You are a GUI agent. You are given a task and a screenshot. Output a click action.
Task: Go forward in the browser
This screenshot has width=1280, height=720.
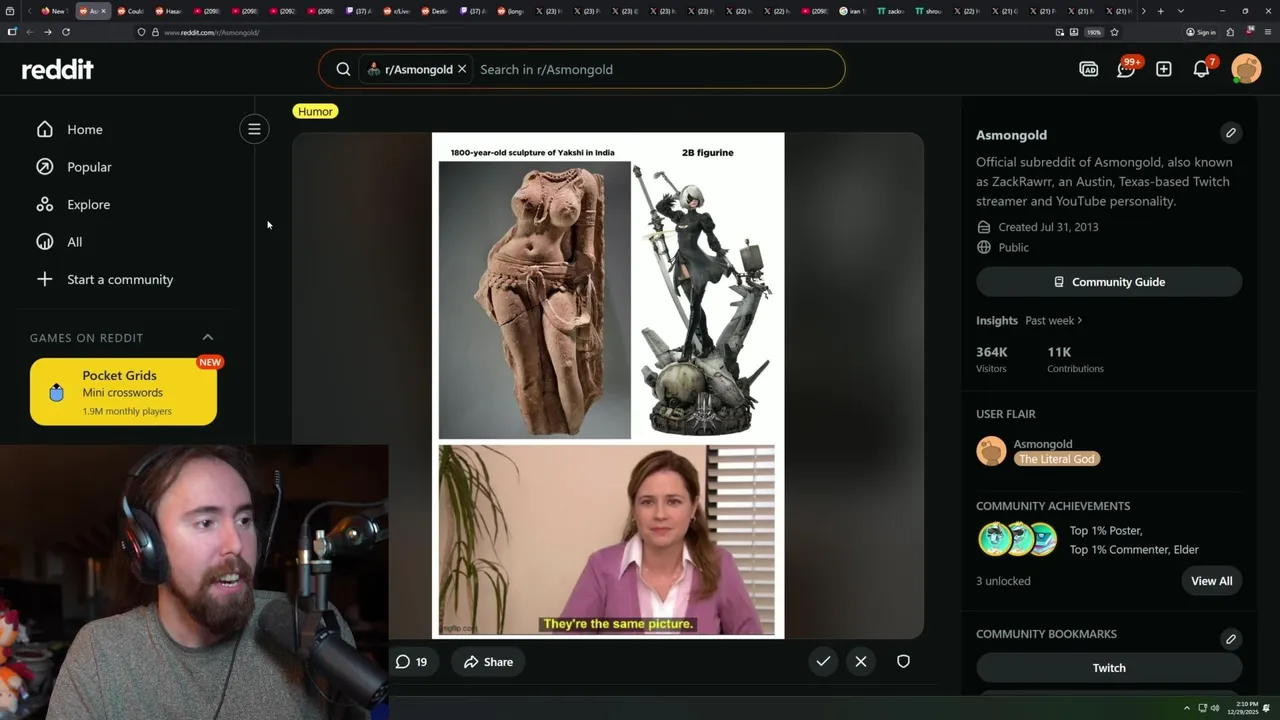tap(47, 32)
